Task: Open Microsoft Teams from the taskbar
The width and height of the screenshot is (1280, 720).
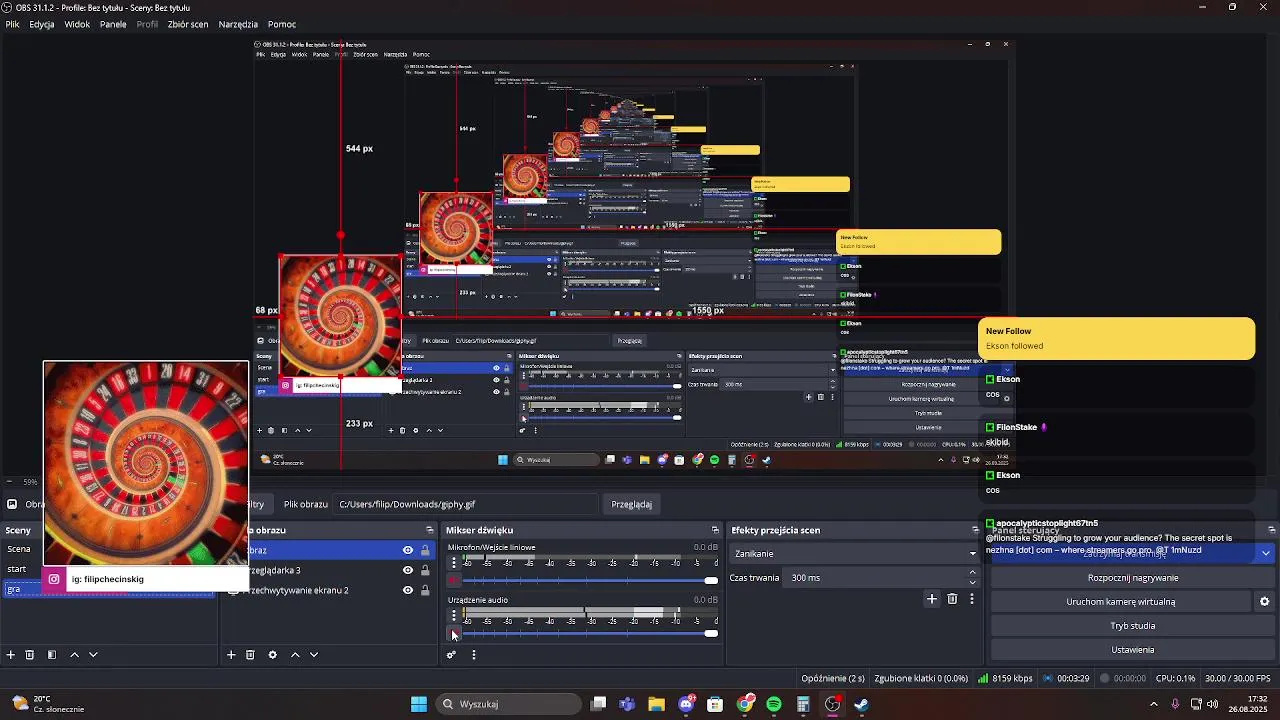Action: pyautogui.click(x=627, y=704)
